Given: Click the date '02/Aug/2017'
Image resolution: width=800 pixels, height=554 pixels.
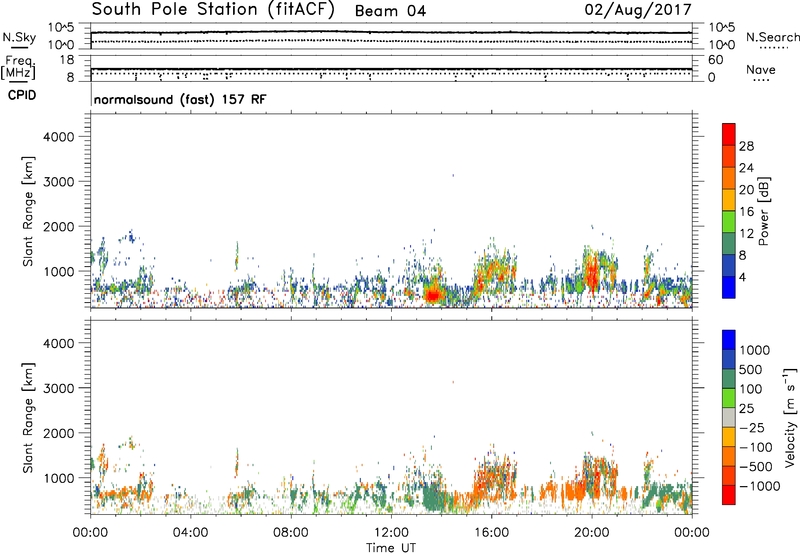Looking at the screenshot, I should click(x=638, y=10).
